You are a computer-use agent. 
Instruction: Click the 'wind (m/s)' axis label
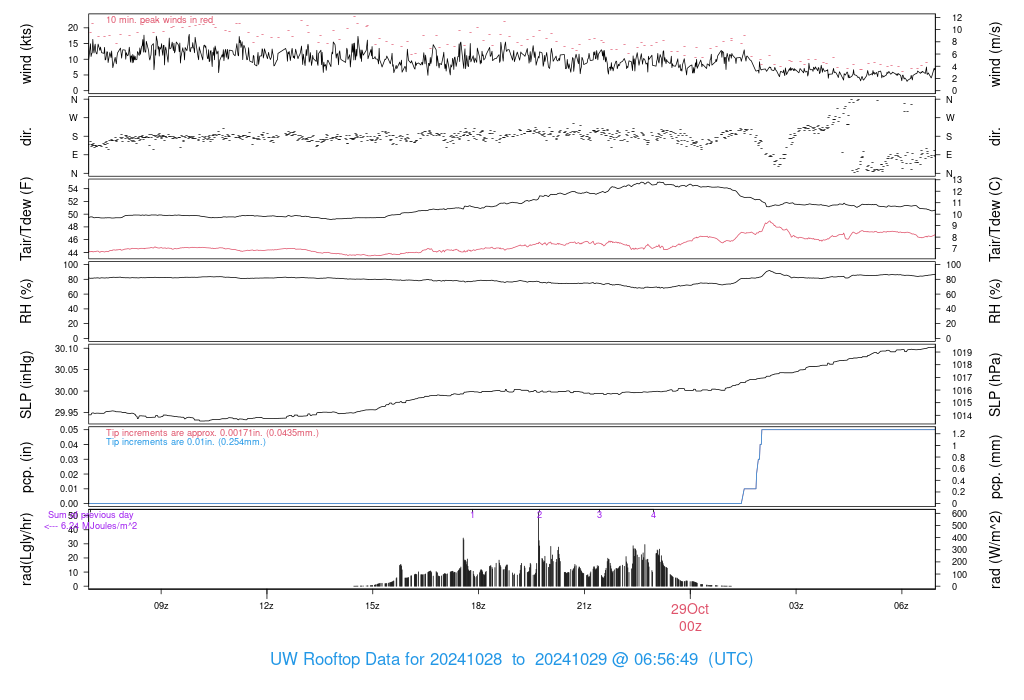[995, 54]
